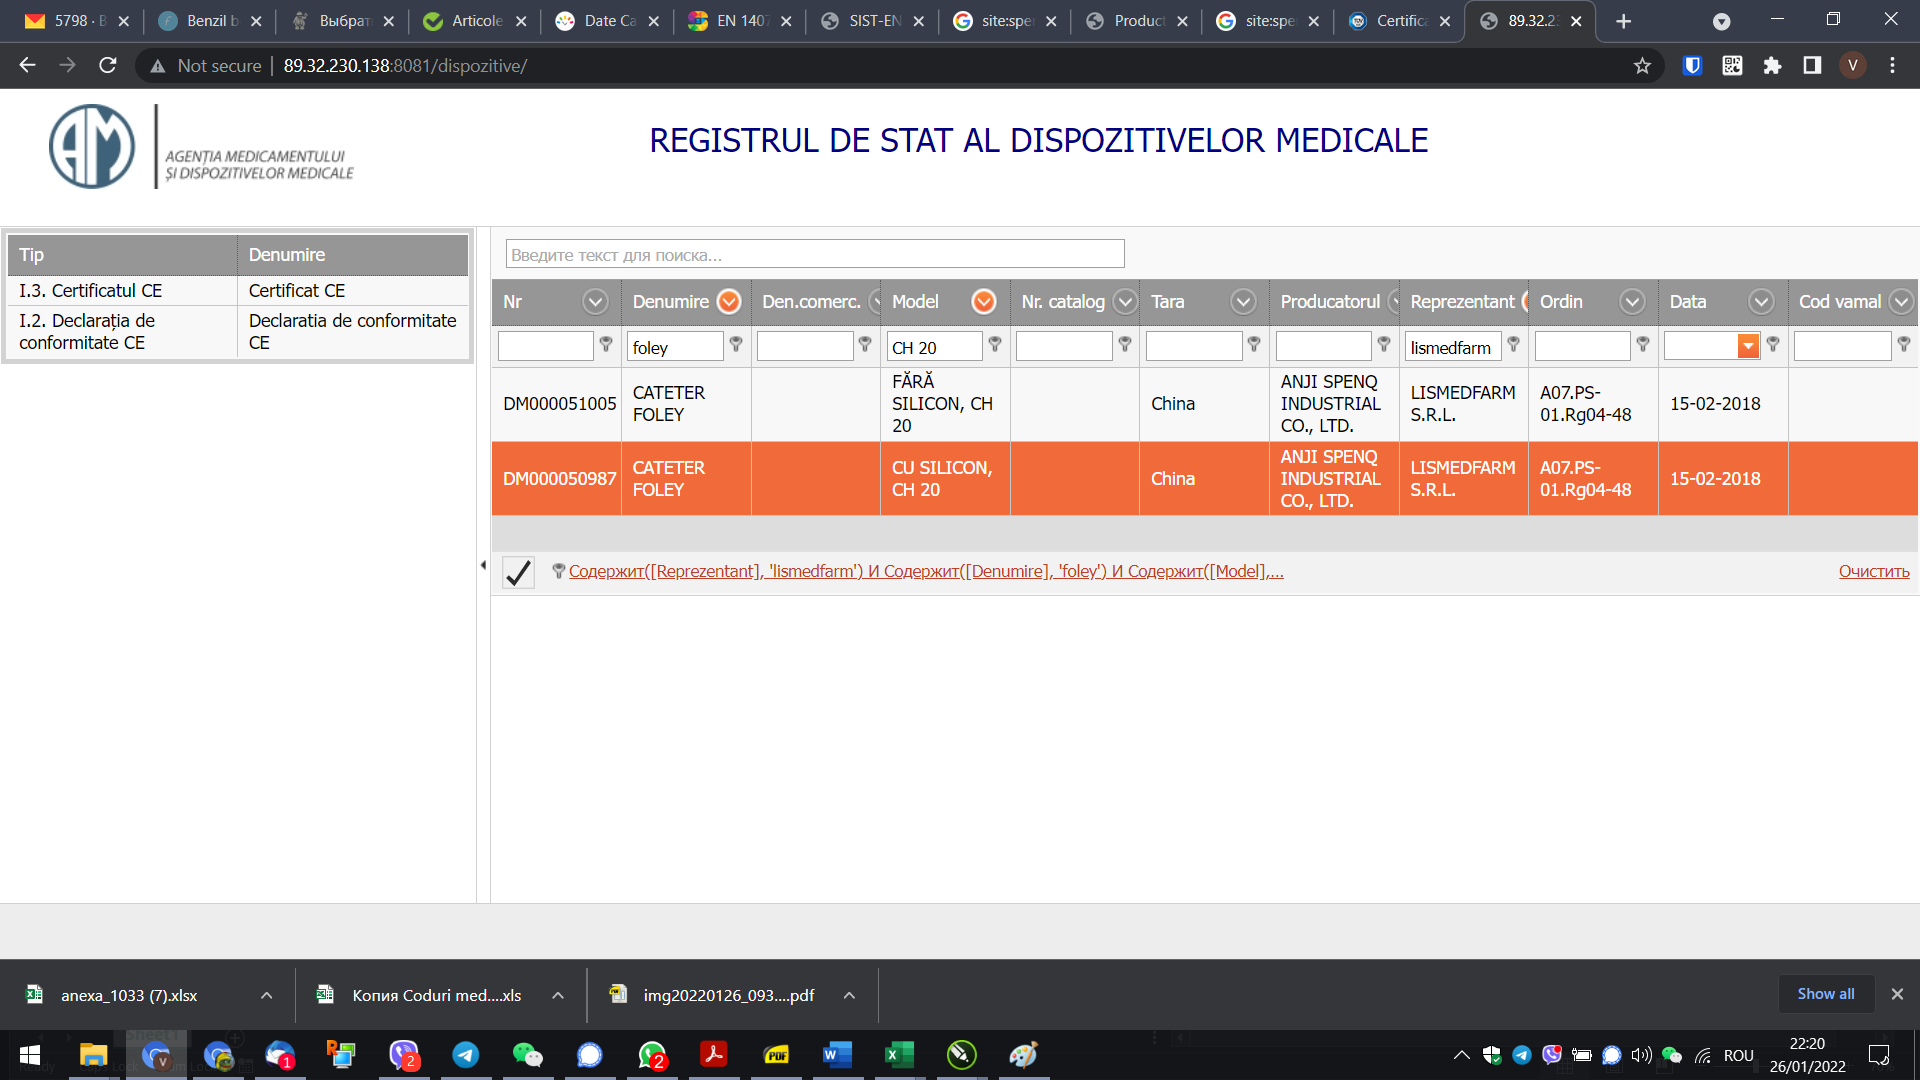Image resolution: width=1920 pixels, height=1080 pixels.
Task: Click the main search text field
Action: 814,254
